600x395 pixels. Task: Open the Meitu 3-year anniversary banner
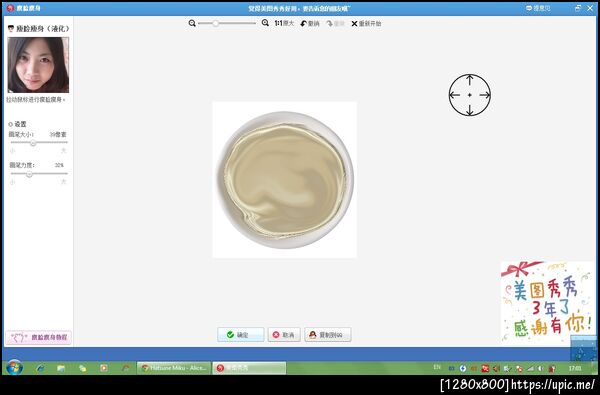(548, 302)
